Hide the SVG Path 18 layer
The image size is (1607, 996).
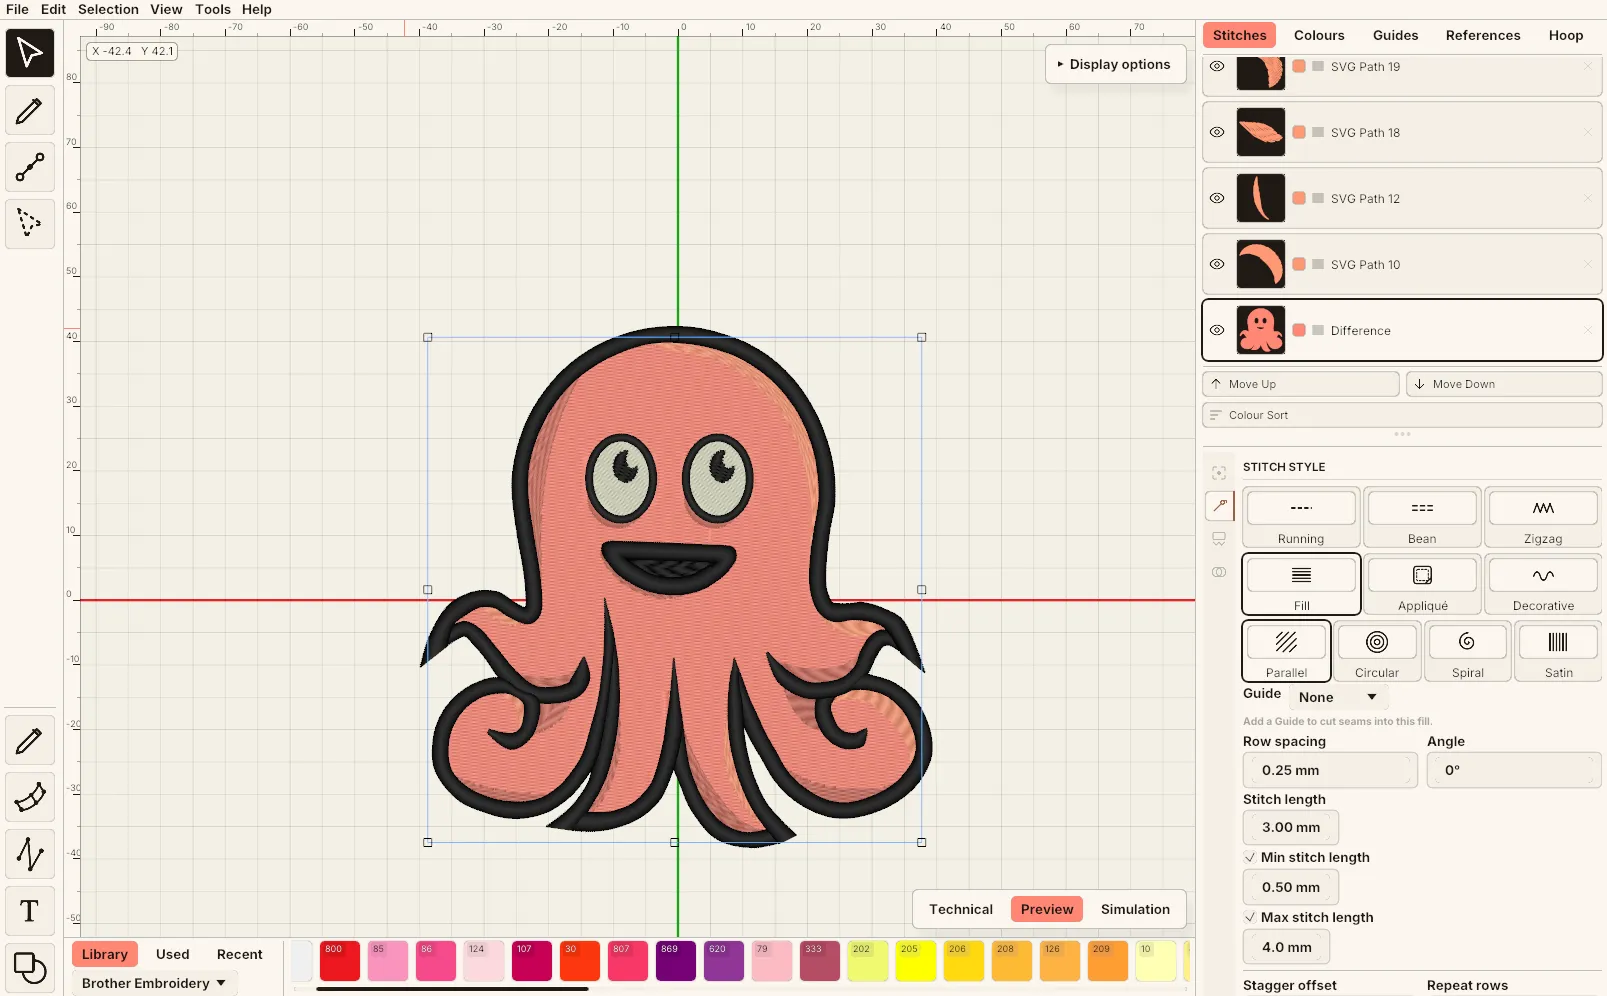[x=1217, y=132]
